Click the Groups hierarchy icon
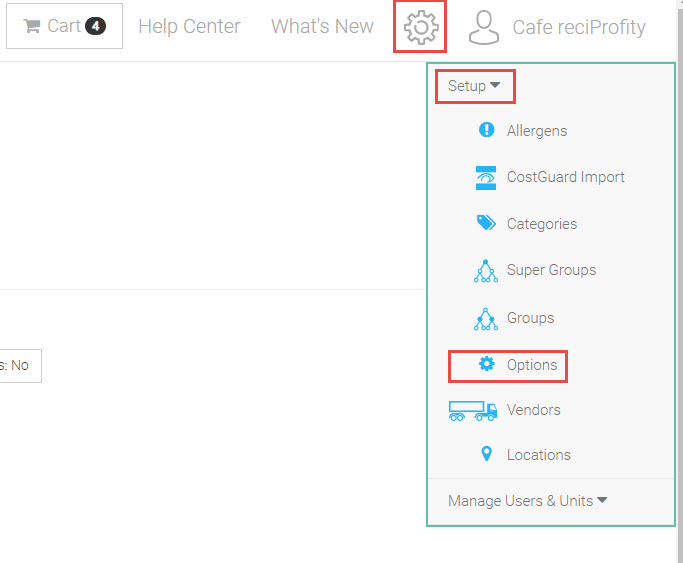 tap(487, 318)
